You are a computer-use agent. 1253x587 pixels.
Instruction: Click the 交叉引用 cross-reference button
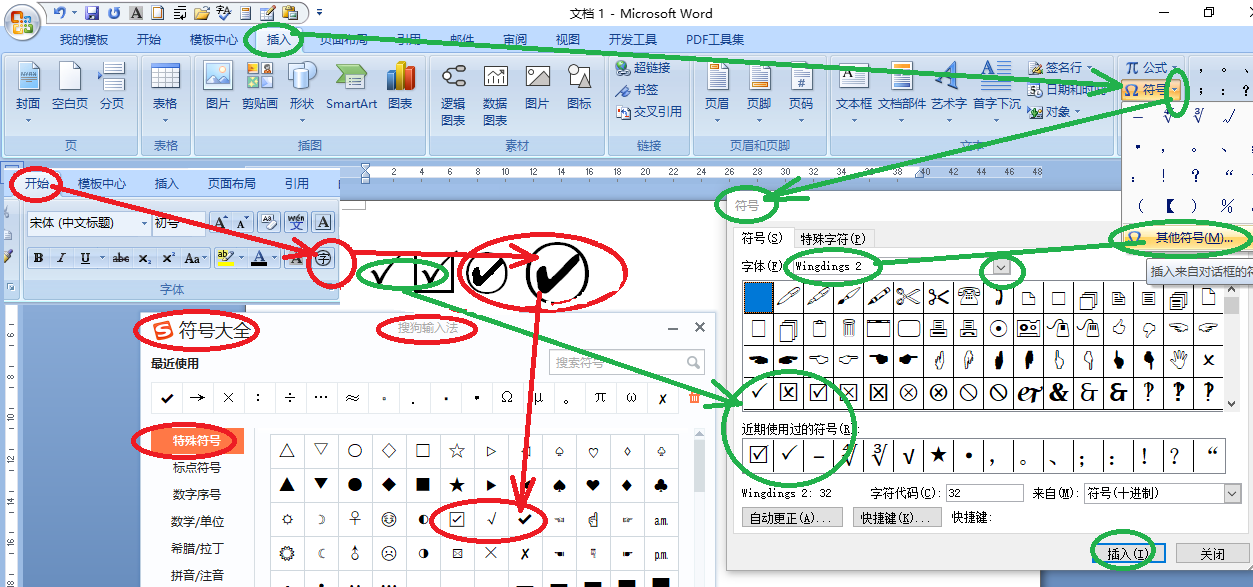coord(647,112)
